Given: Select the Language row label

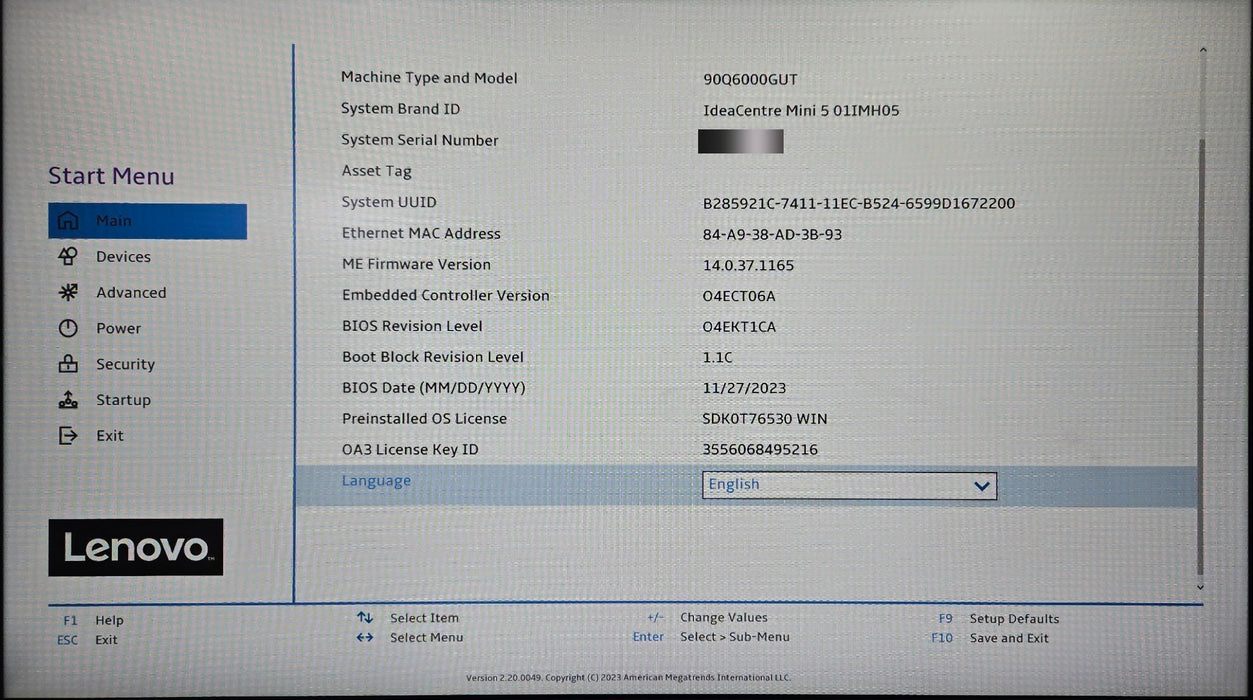Looking at the screenshot, I should click(x=376, y=481).
